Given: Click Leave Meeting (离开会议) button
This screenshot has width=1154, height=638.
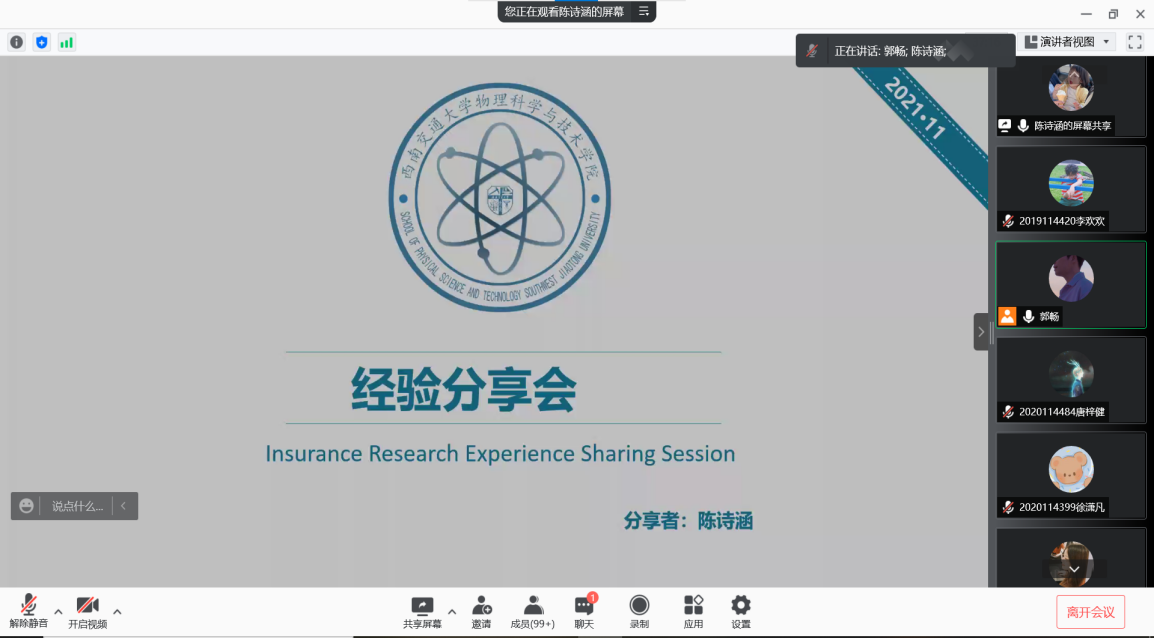Looking at the screenshot, I should click(1090, 612).
